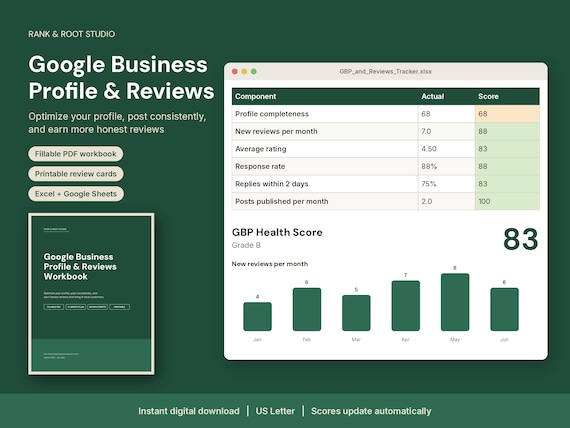Select the 'Average rating' row label
This screenshot has height=428, width=570.
point(261,149)
